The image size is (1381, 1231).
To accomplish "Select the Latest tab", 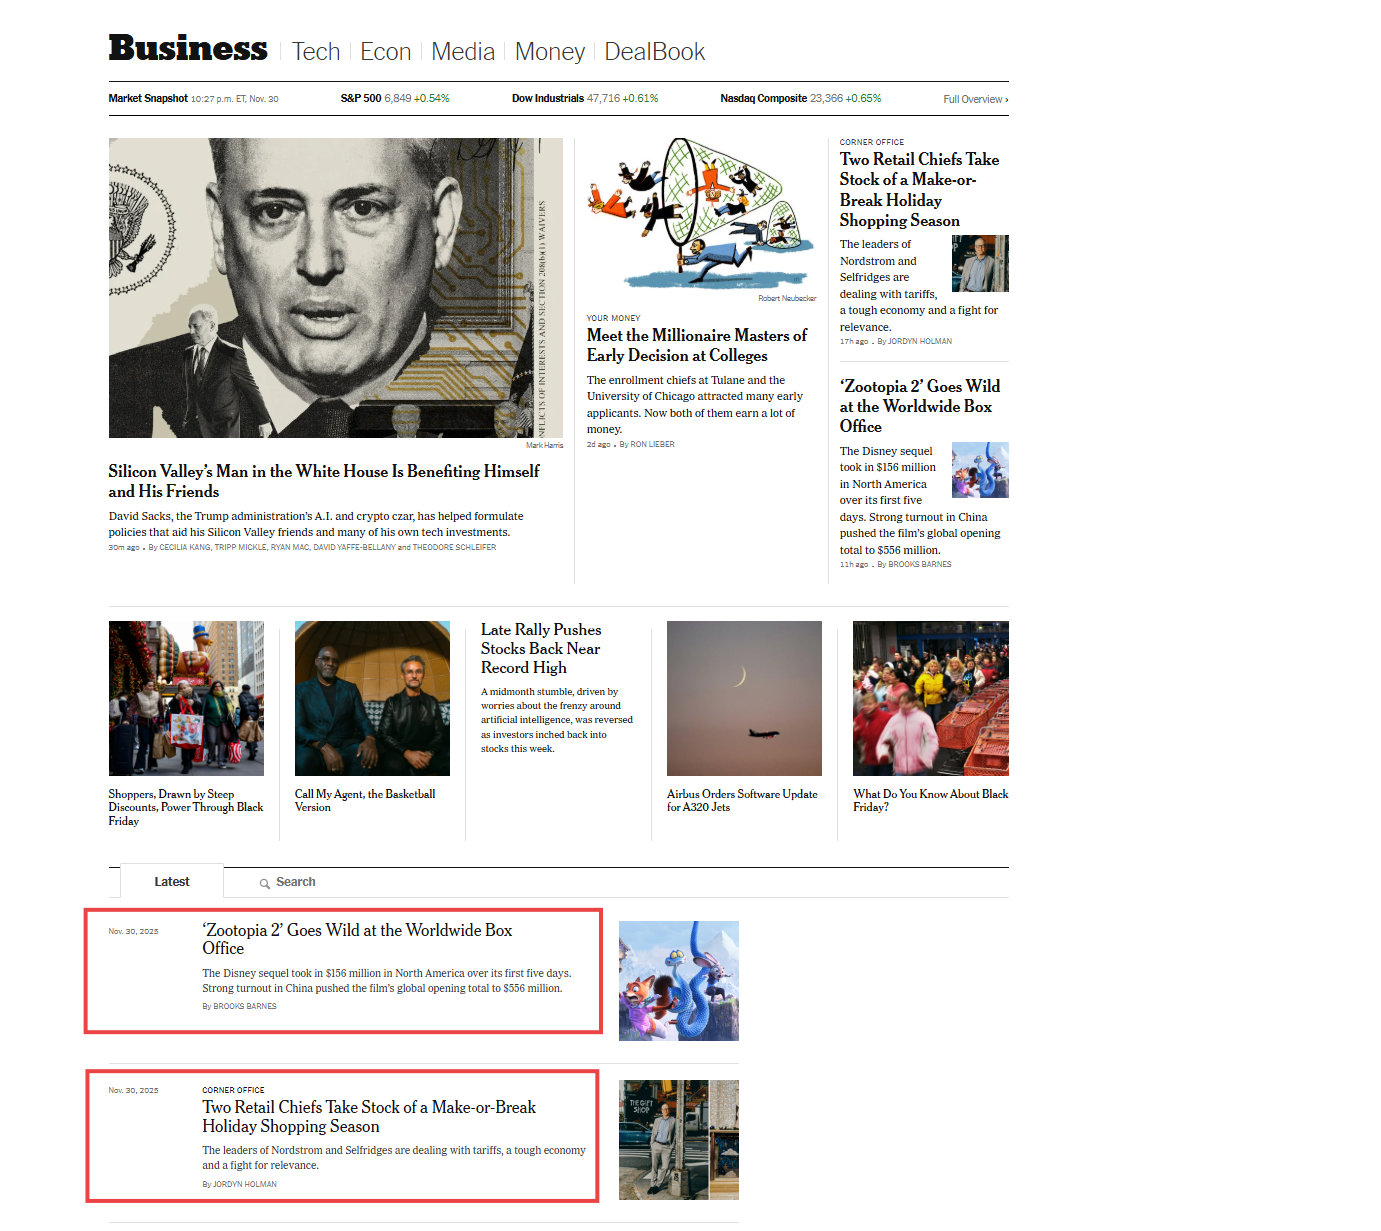I will pyautogui.click(x=171, y=881).
